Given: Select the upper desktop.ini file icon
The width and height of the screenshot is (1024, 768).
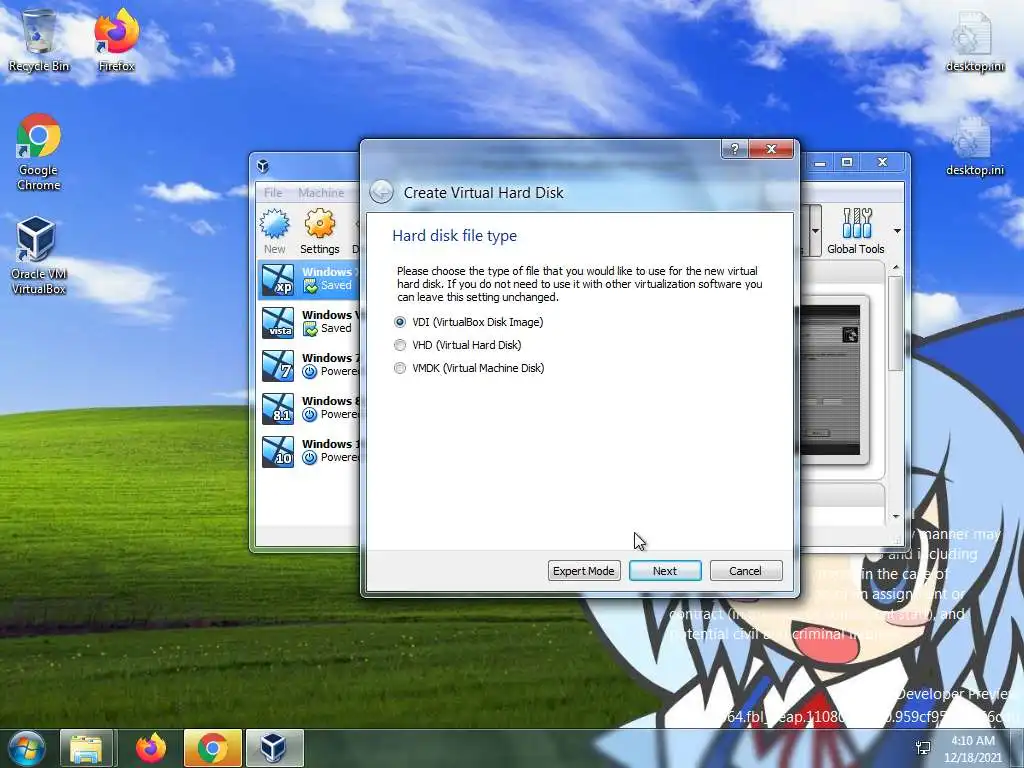Looking at the screenshot, I should [x=975, y=40].
